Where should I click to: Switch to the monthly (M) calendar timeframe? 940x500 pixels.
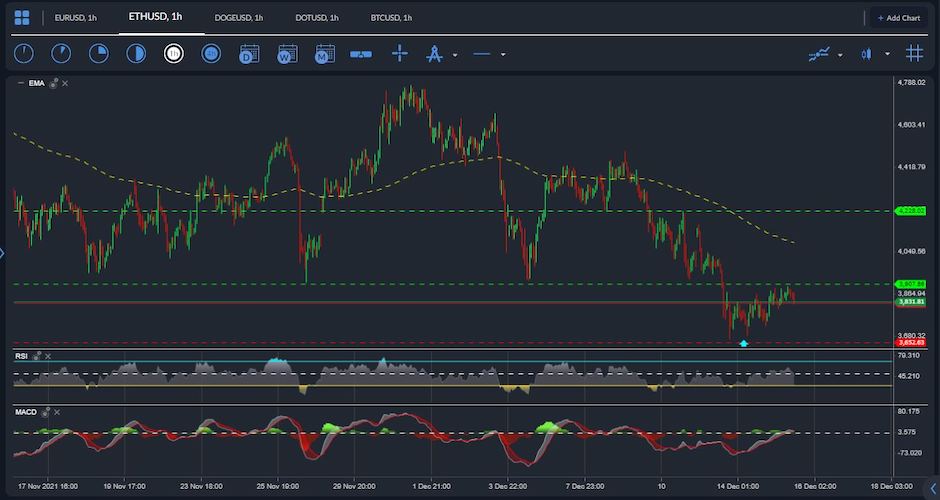click(324, 54)
